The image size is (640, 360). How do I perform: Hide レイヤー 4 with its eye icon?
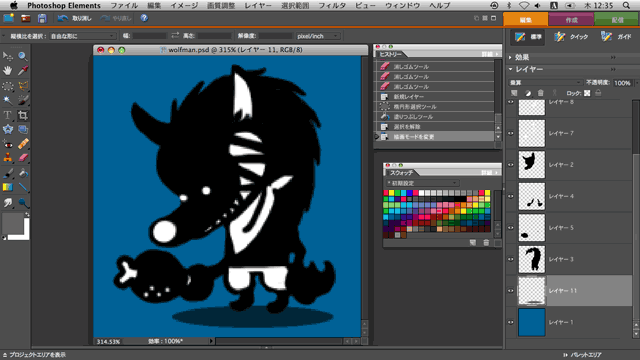pos(511,196)
